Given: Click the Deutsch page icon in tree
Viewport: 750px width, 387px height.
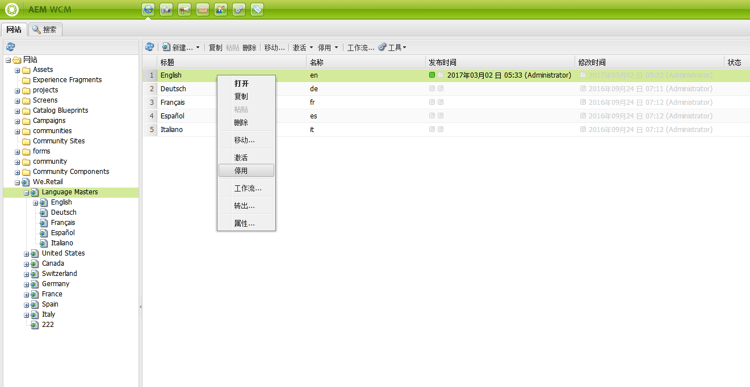Looking at the screenshot, I should tap(44, 212).
